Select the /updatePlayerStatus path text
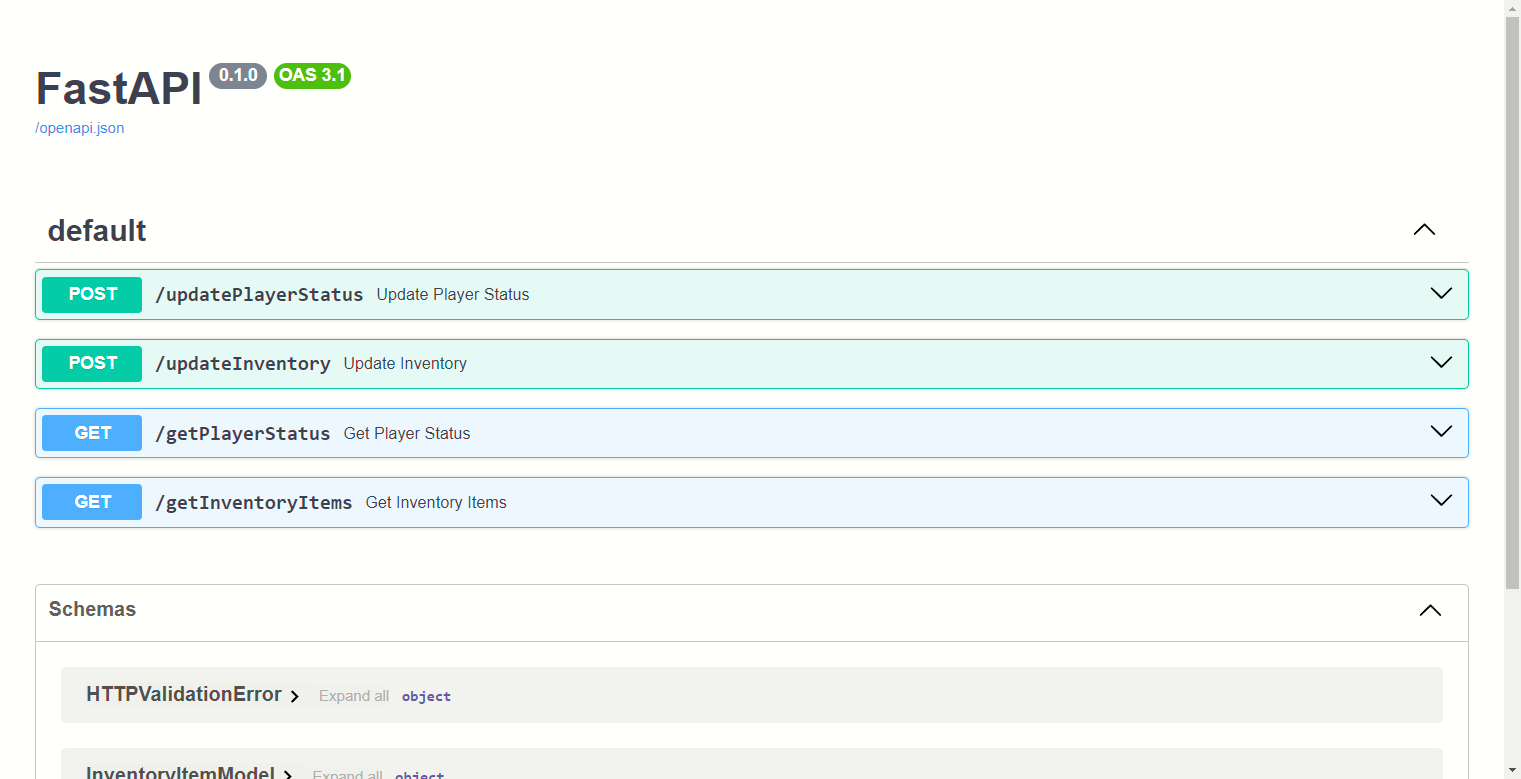 coord(259,295)
